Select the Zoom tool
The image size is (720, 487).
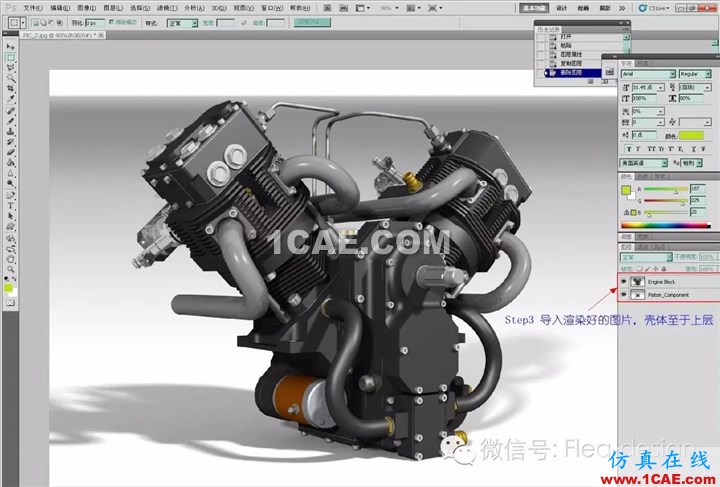pos(10,269)
